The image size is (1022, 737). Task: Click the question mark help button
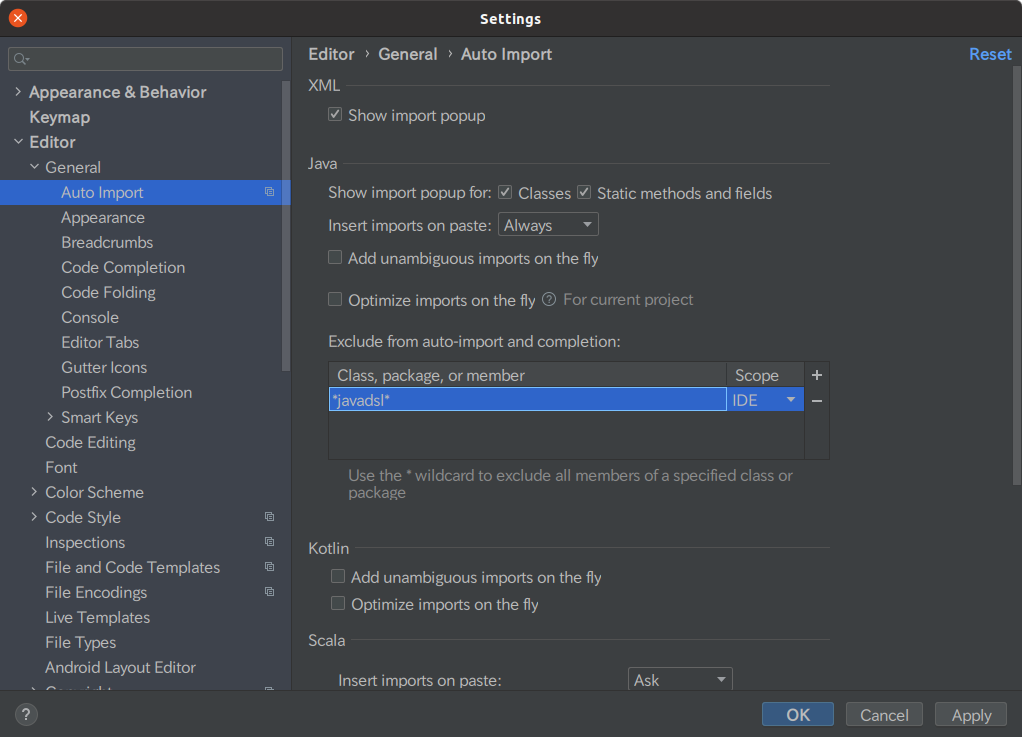(27, 714)
